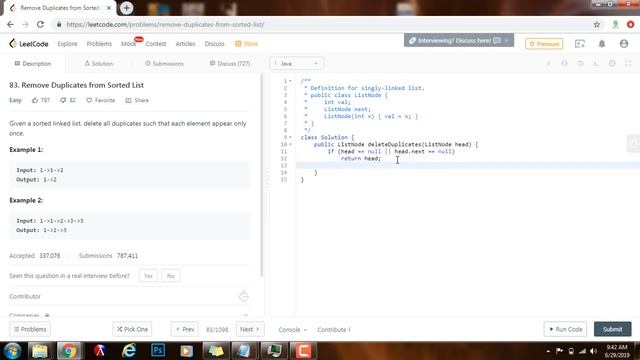Click the Pick One button
640x360 pixels.
click(132, 329)
